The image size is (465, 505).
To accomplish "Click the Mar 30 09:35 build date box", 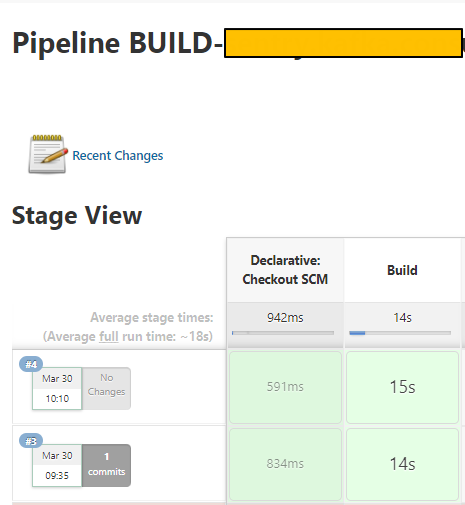I will (x=57, y=465).
